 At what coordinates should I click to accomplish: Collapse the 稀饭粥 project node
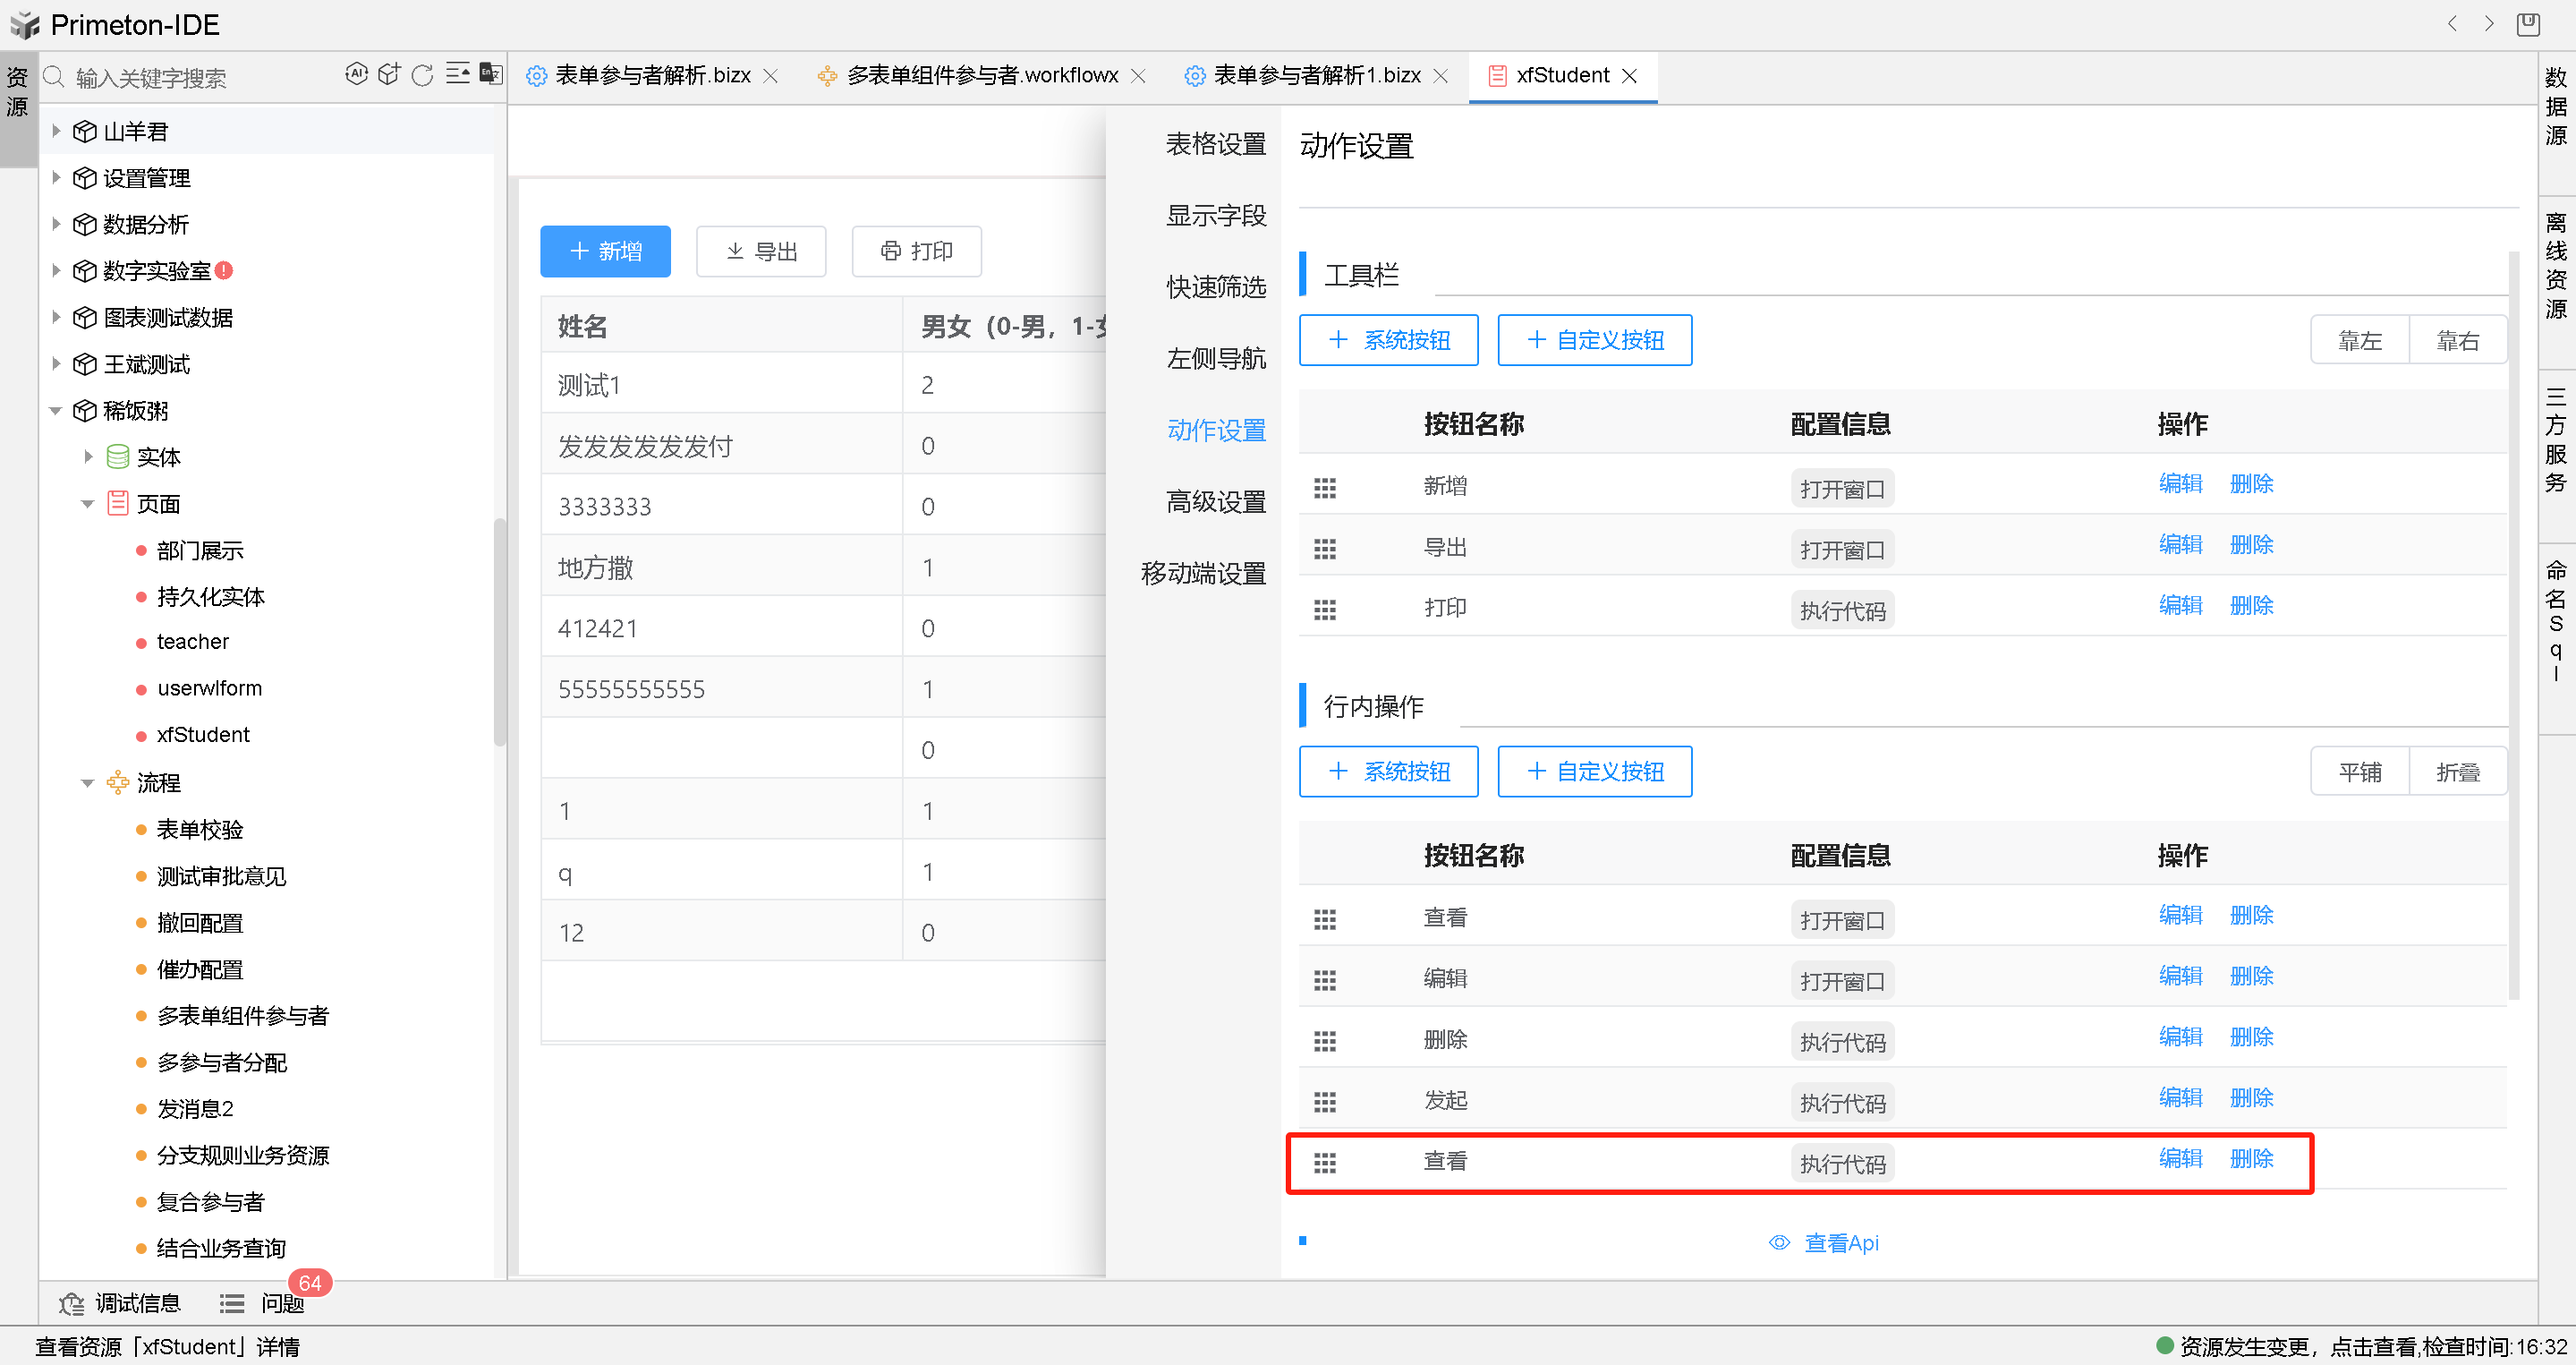click(56, 410)
